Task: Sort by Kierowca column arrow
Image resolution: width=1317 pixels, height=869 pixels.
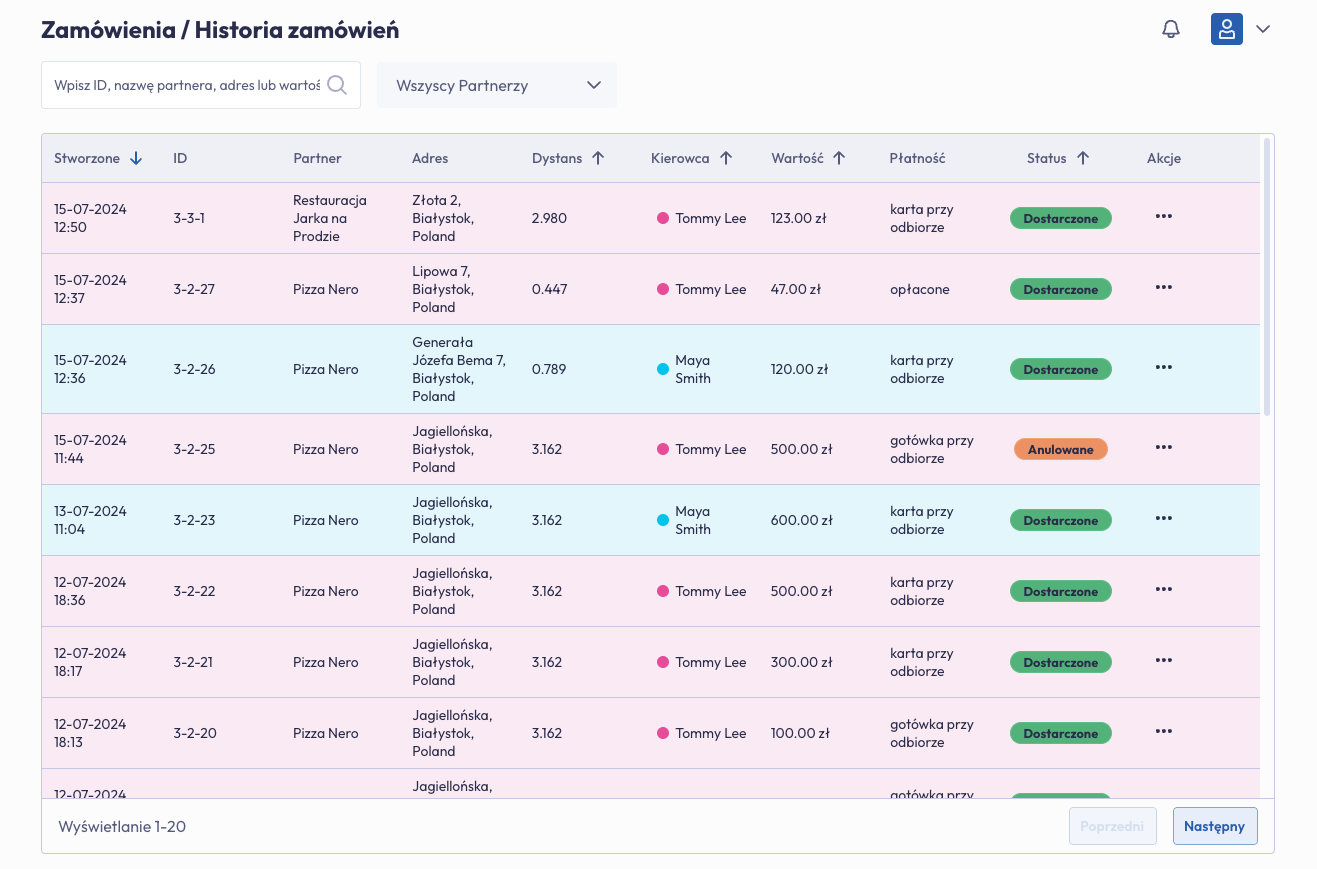Action: pos(726,158)
